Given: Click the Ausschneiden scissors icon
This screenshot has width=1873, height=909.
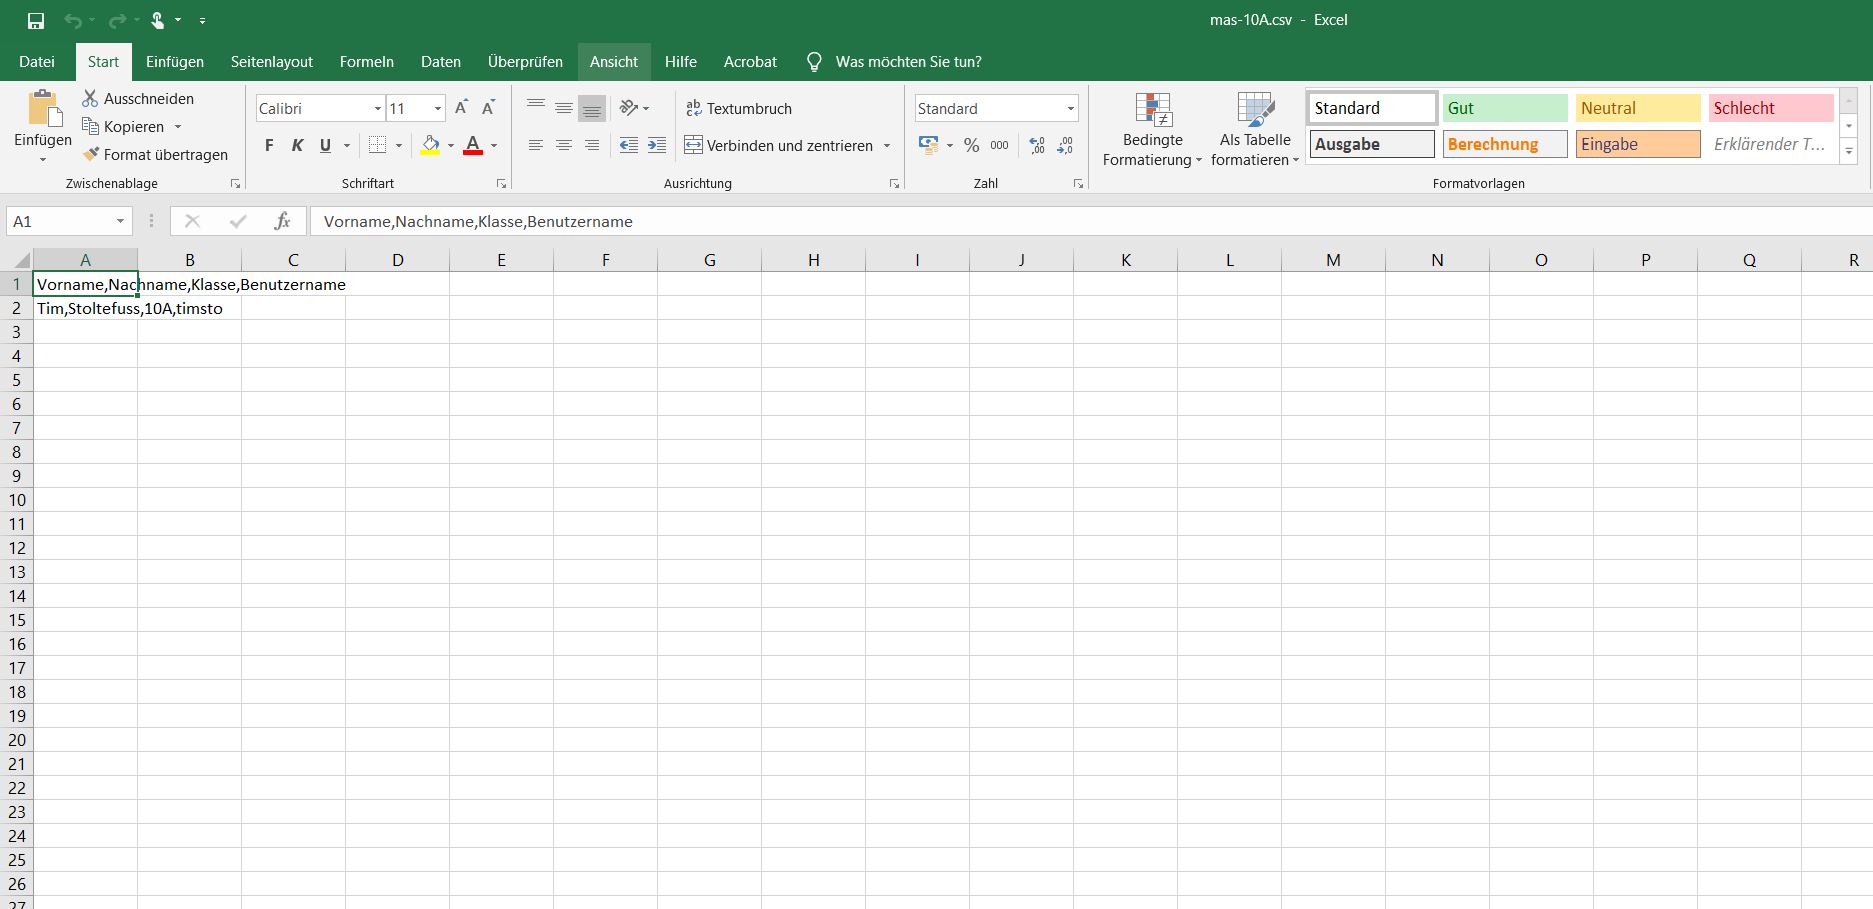Looking at the screenshot, I should tap(90, 98).
